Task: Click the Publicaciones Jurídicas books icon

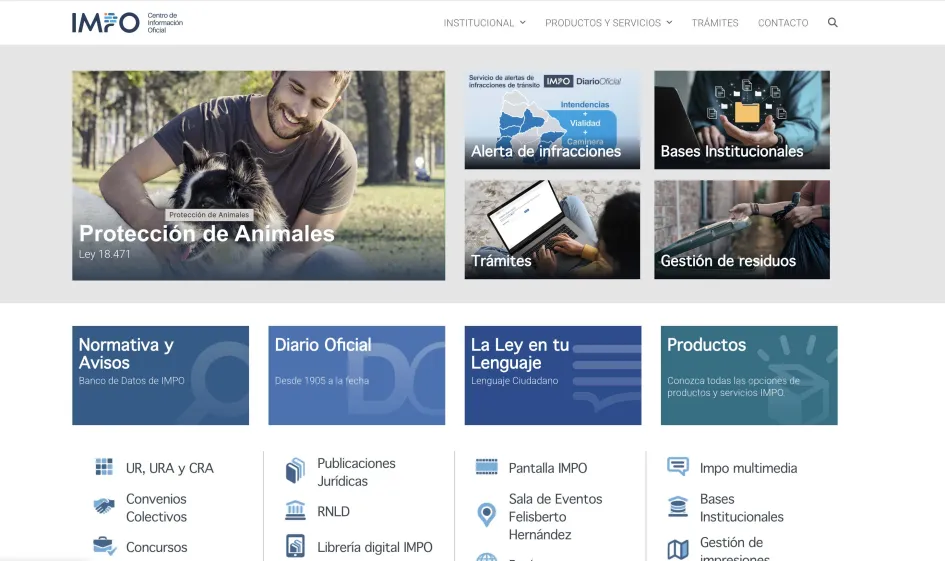Action: pyautogui.click(x=295, y=471)
